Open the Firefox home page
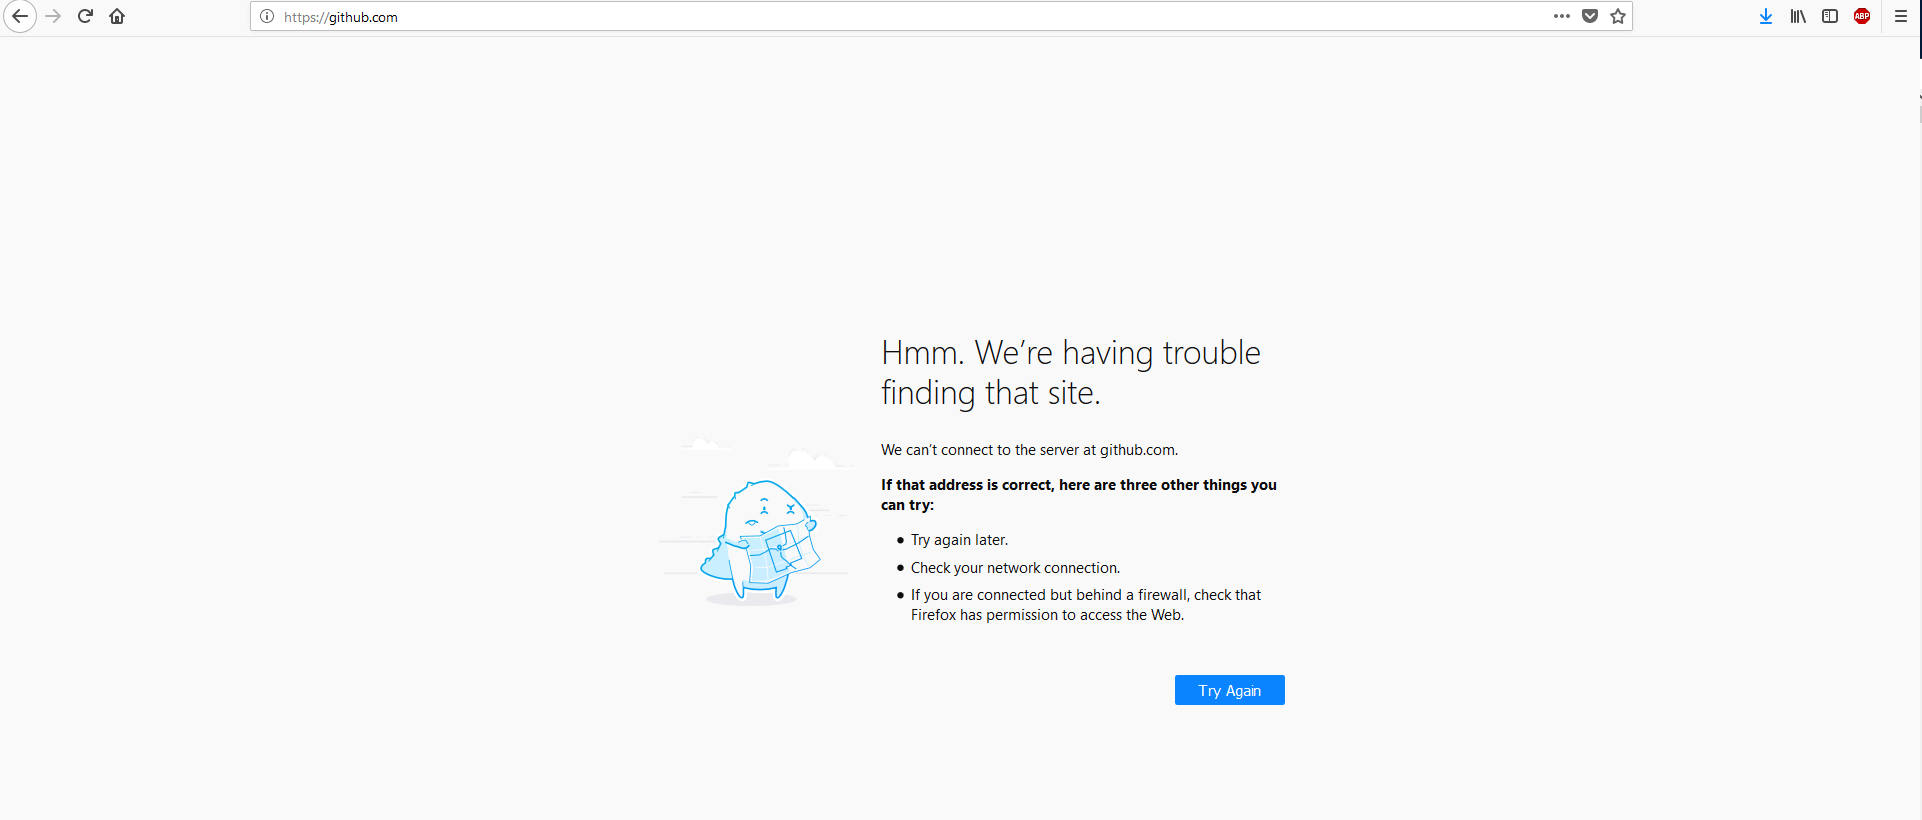 point(117,16)
